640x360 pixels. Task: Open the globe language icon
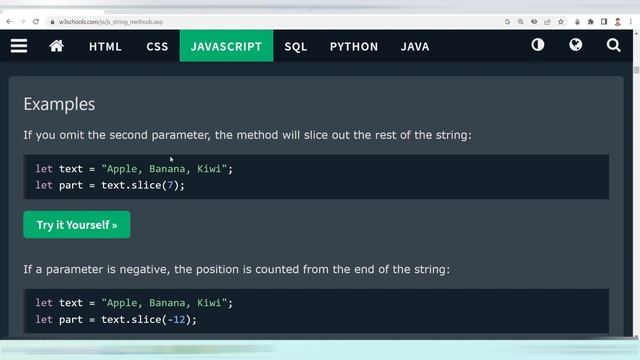(x=576, y=45)
